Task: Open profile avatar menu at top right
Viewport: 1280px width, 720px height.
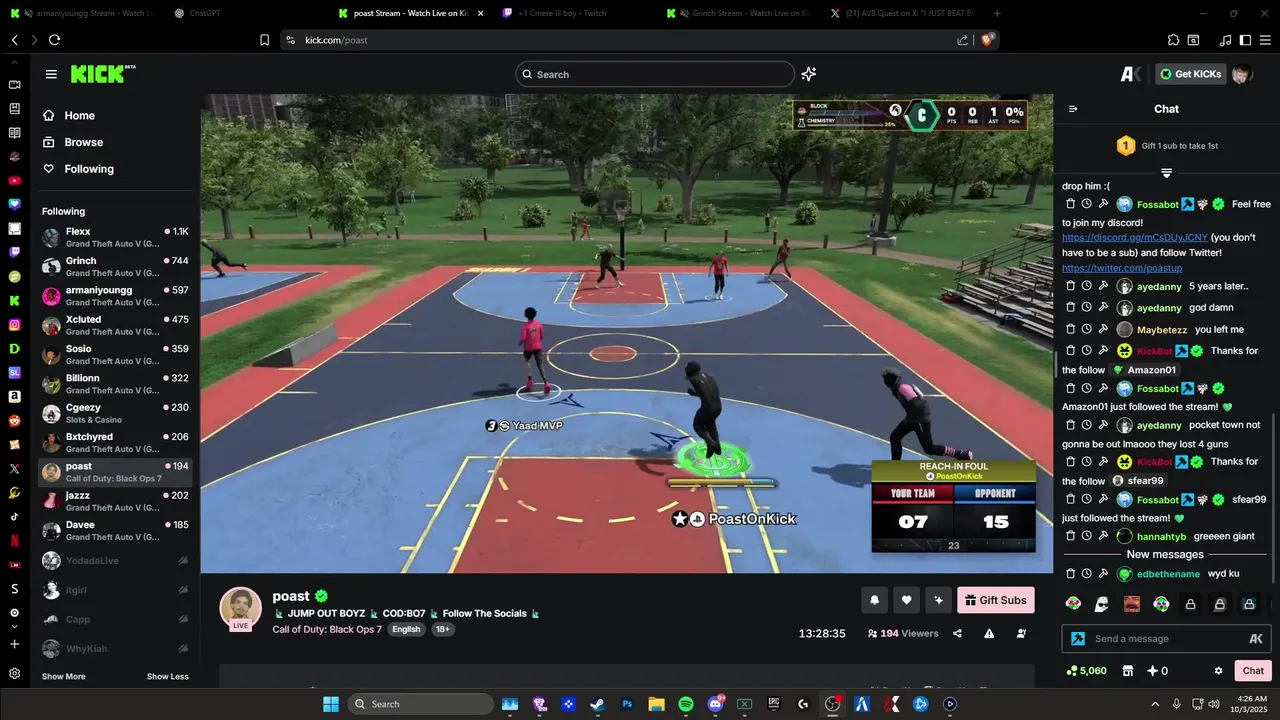Action: (x=1241, y=74)
